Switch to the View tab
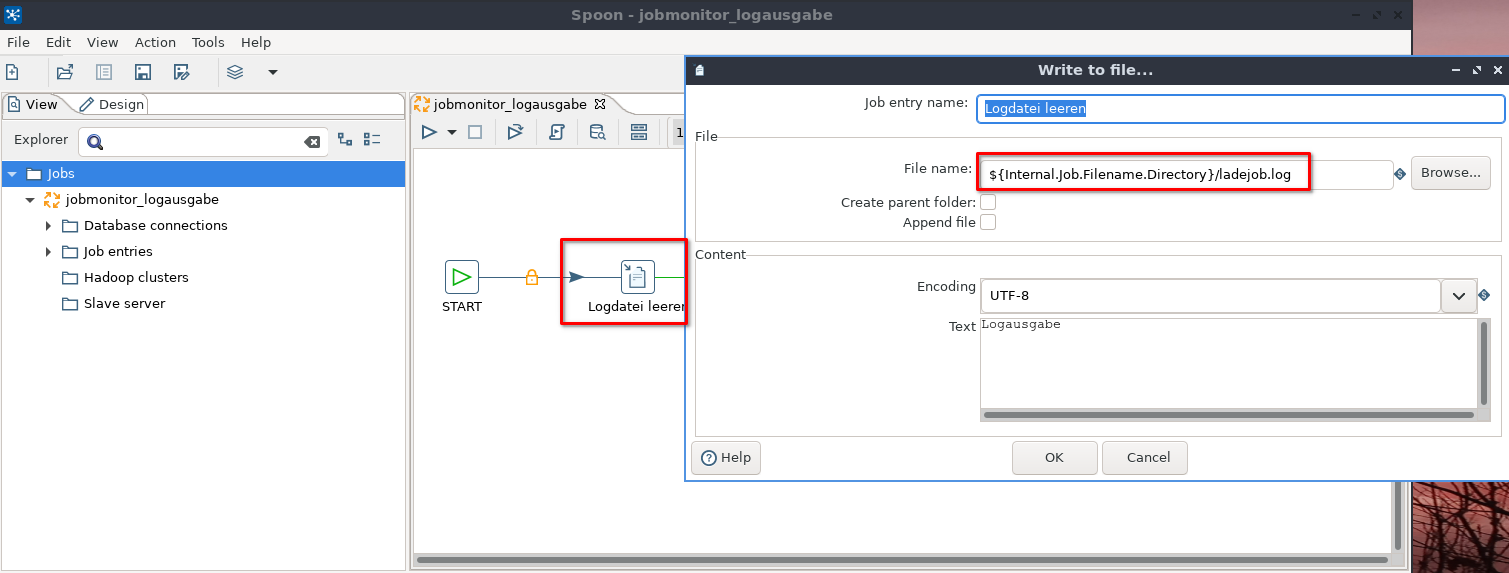Image resolution: width=1509 pixels, height=573 pixels. coord(33,104)
